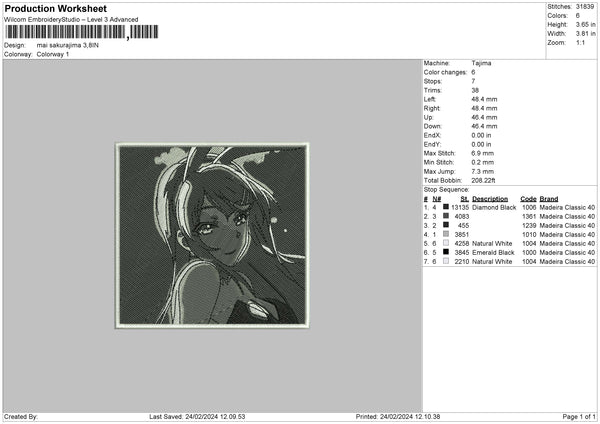Click the Machine value Tajima
The image size is (600, 424).
tap(481, 63)
